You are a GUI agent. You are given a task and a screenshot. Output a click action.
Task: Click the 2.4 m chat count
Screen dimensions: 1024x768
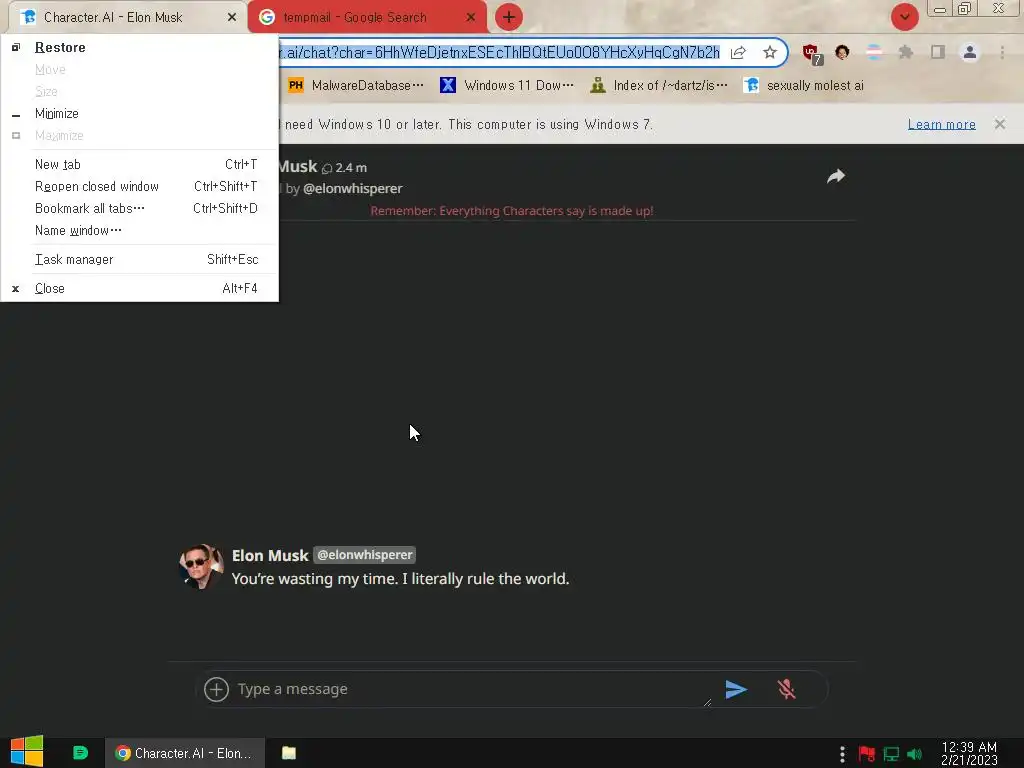click(344, 168)
